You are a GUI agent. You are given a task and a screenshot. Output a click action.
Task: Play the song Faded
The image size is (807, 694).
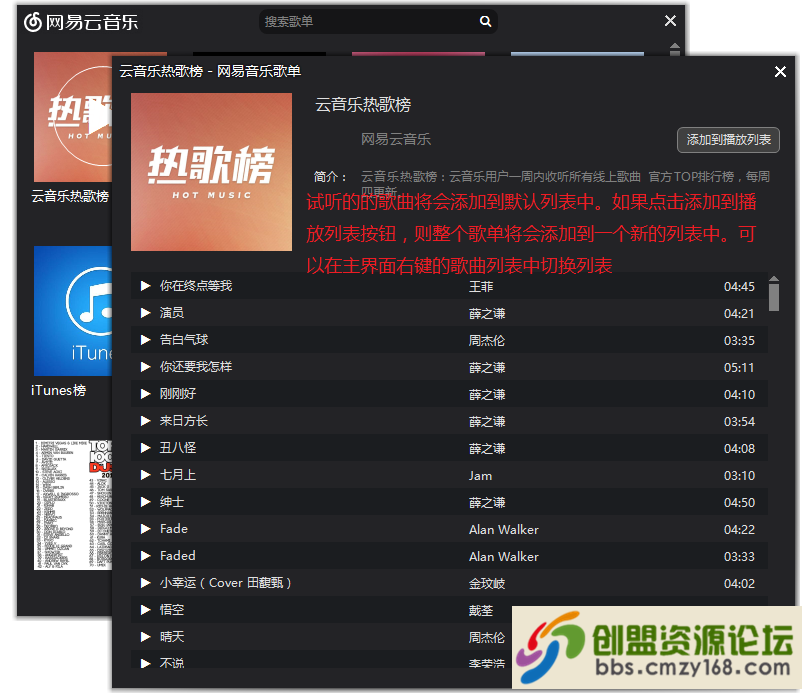click(x=146, y=556)
